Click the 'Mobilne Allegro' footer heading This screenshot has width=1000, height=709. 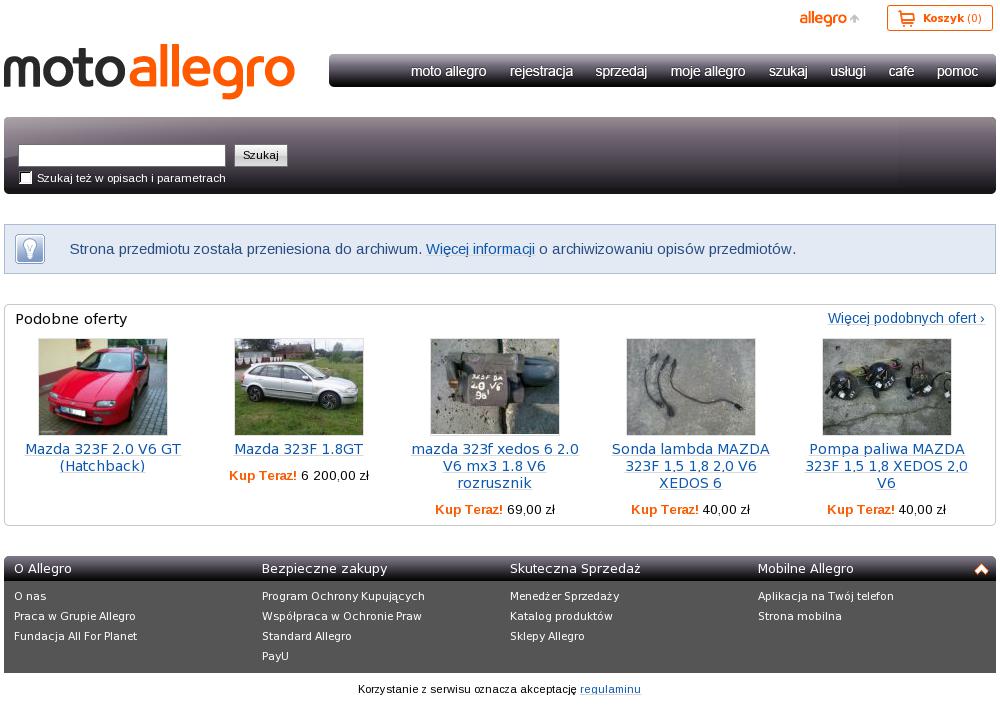805,569
